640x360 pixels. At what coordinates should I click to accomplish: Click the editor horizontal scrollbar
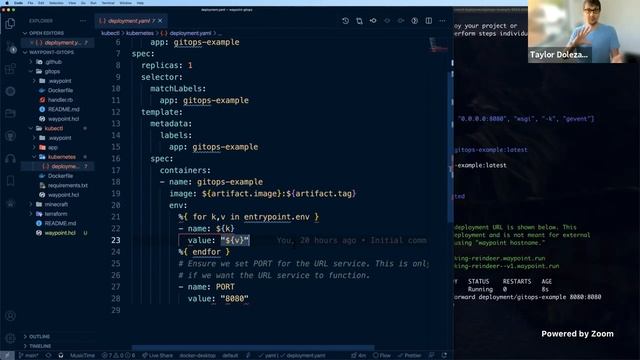[x=253, y=348]
